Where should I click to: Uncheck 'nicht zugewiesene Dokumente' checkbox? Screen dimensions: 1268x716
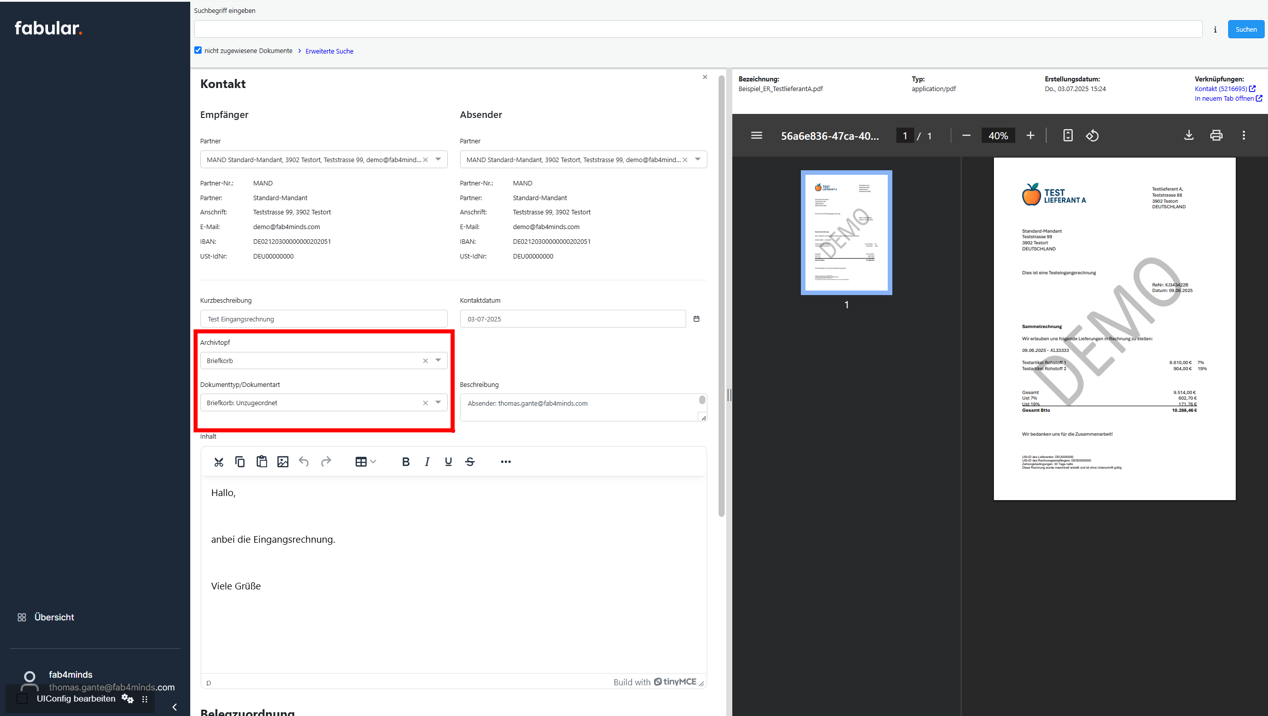pyautogui.click(x=198, y=50)
